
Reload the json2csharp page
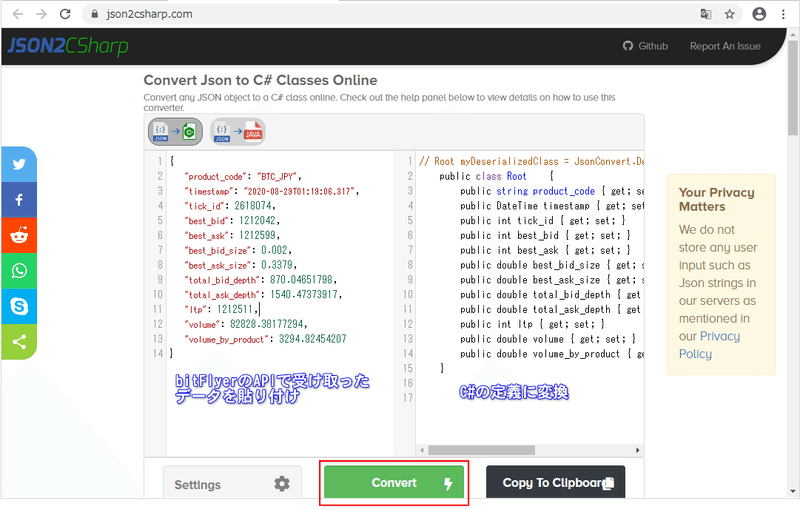coord(65,14)
